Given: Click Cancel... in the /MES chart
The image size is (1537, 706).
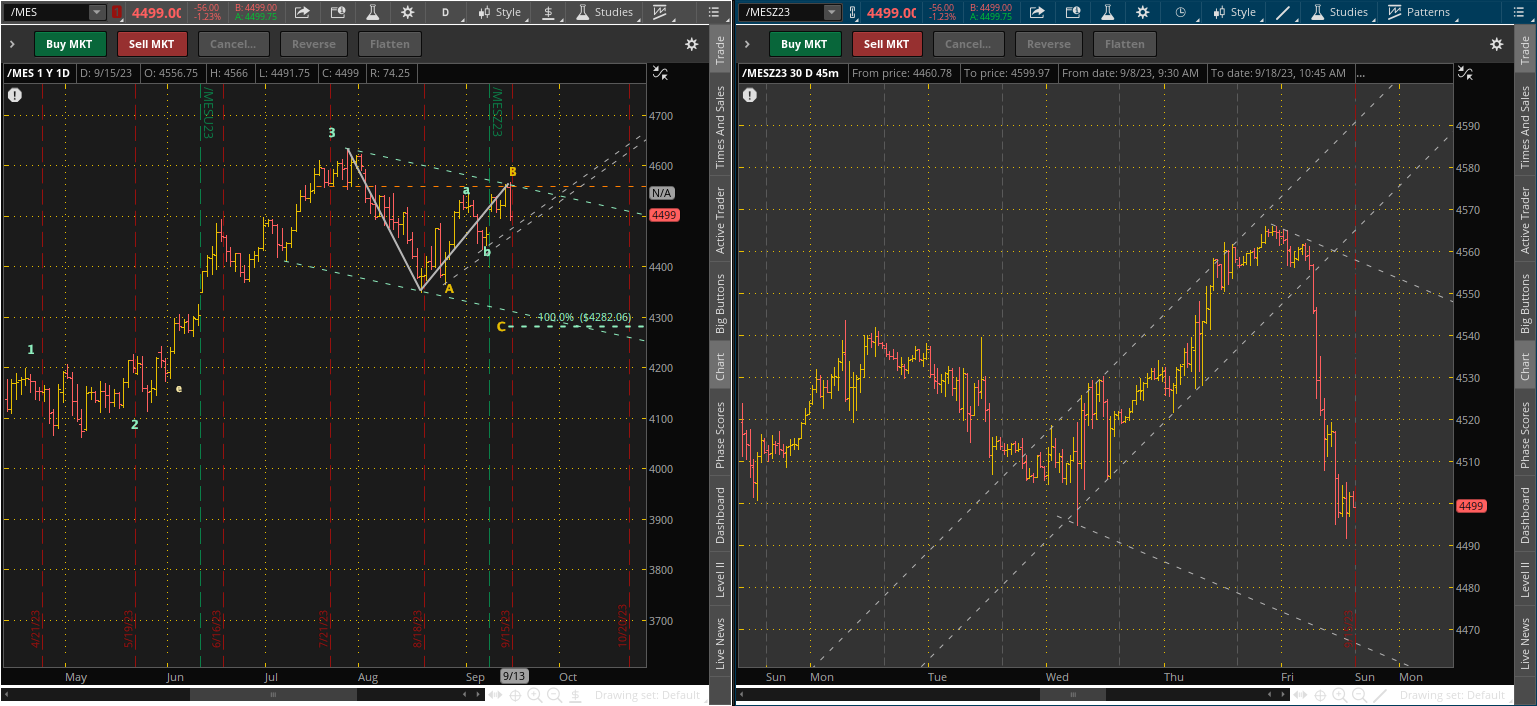Looking at the screenshot, I should coord(234,44).
